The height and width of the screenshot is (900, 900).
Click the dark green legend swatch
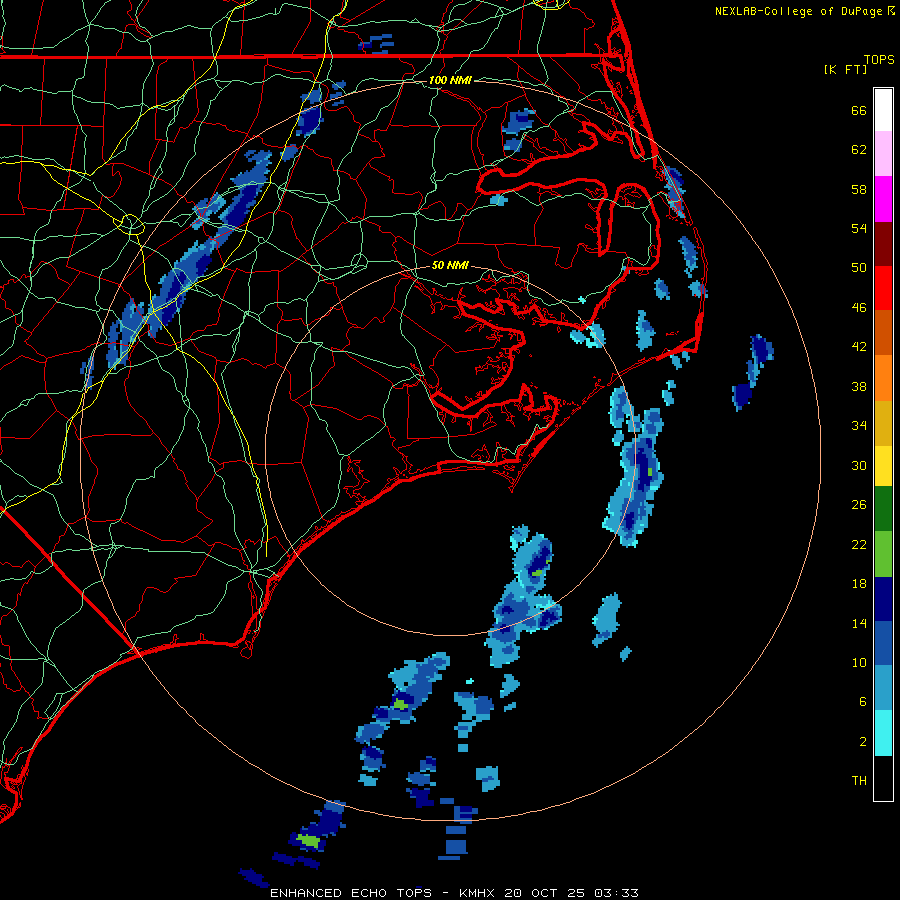(x=883, y=509)
